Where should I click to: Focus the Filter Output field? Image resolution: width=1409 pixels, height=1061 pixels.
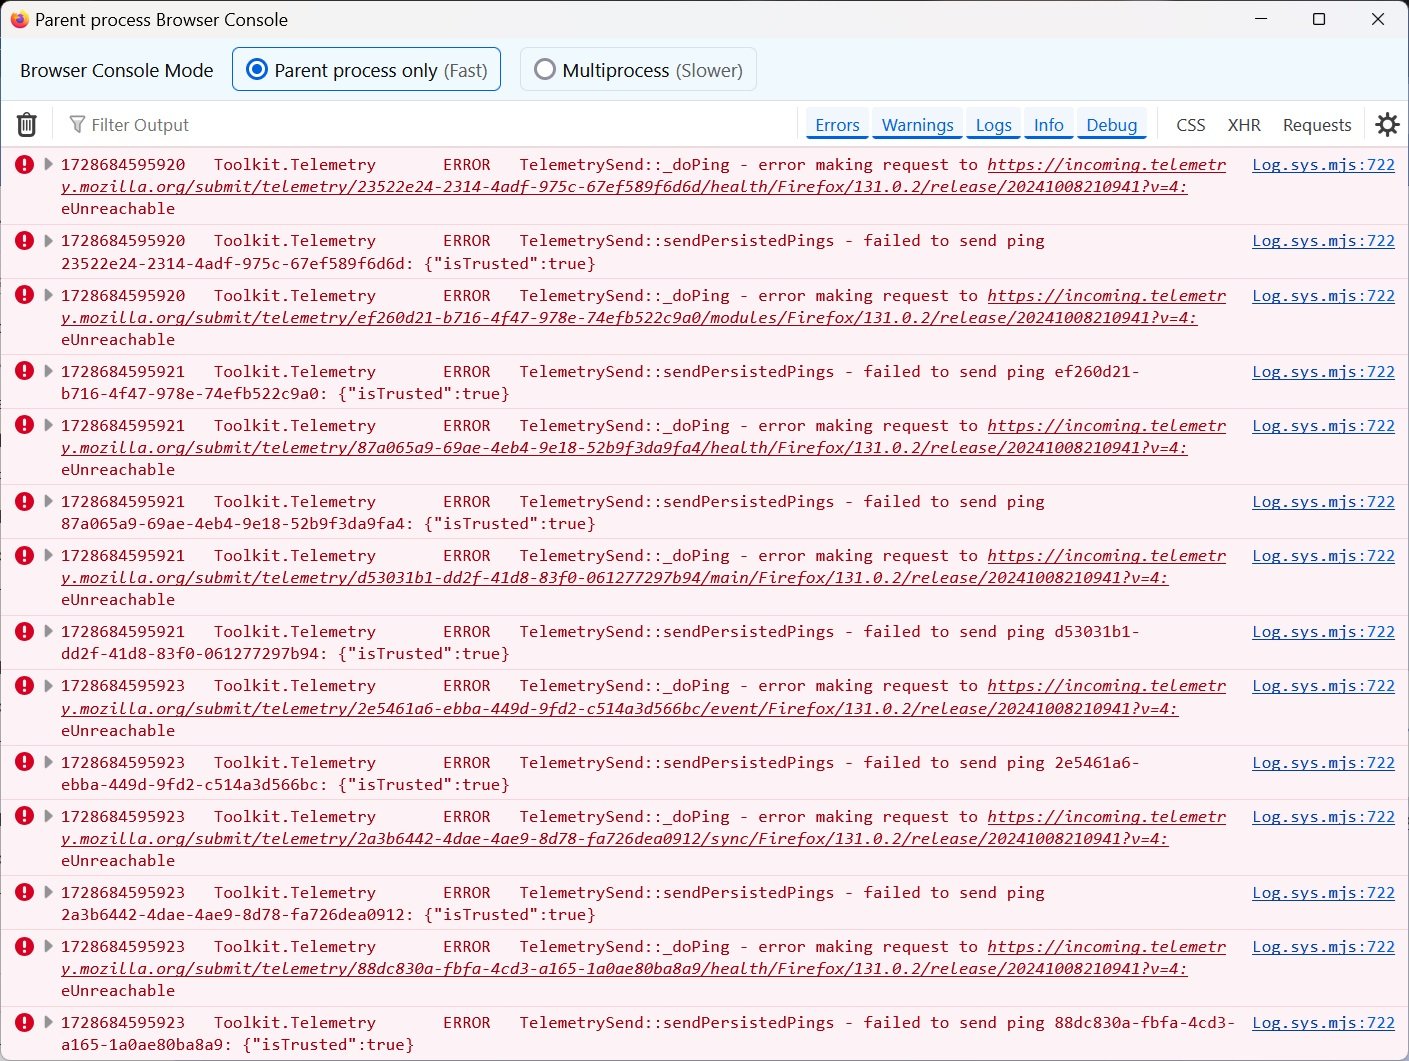430,125
